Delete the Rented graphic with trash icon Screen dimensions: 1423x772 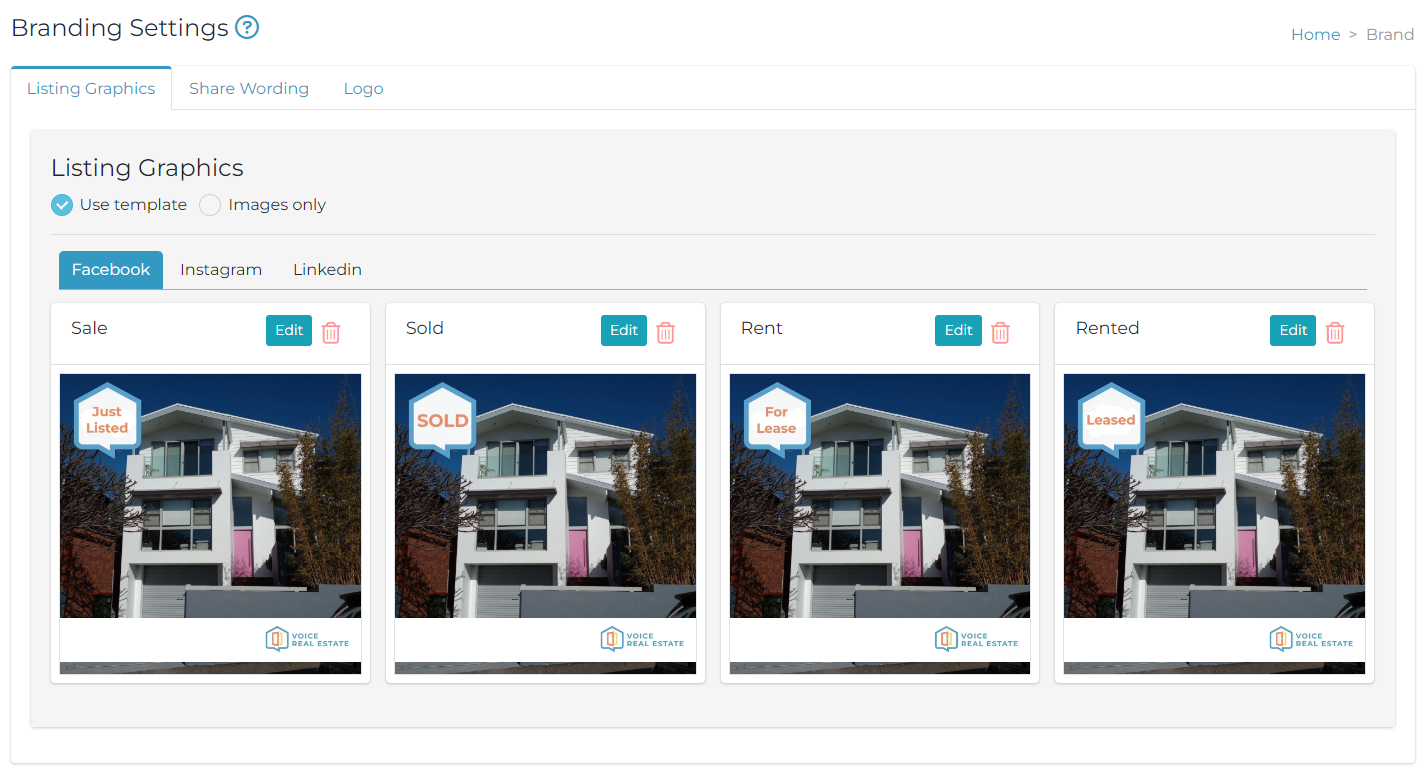(x=1335, y=333)
